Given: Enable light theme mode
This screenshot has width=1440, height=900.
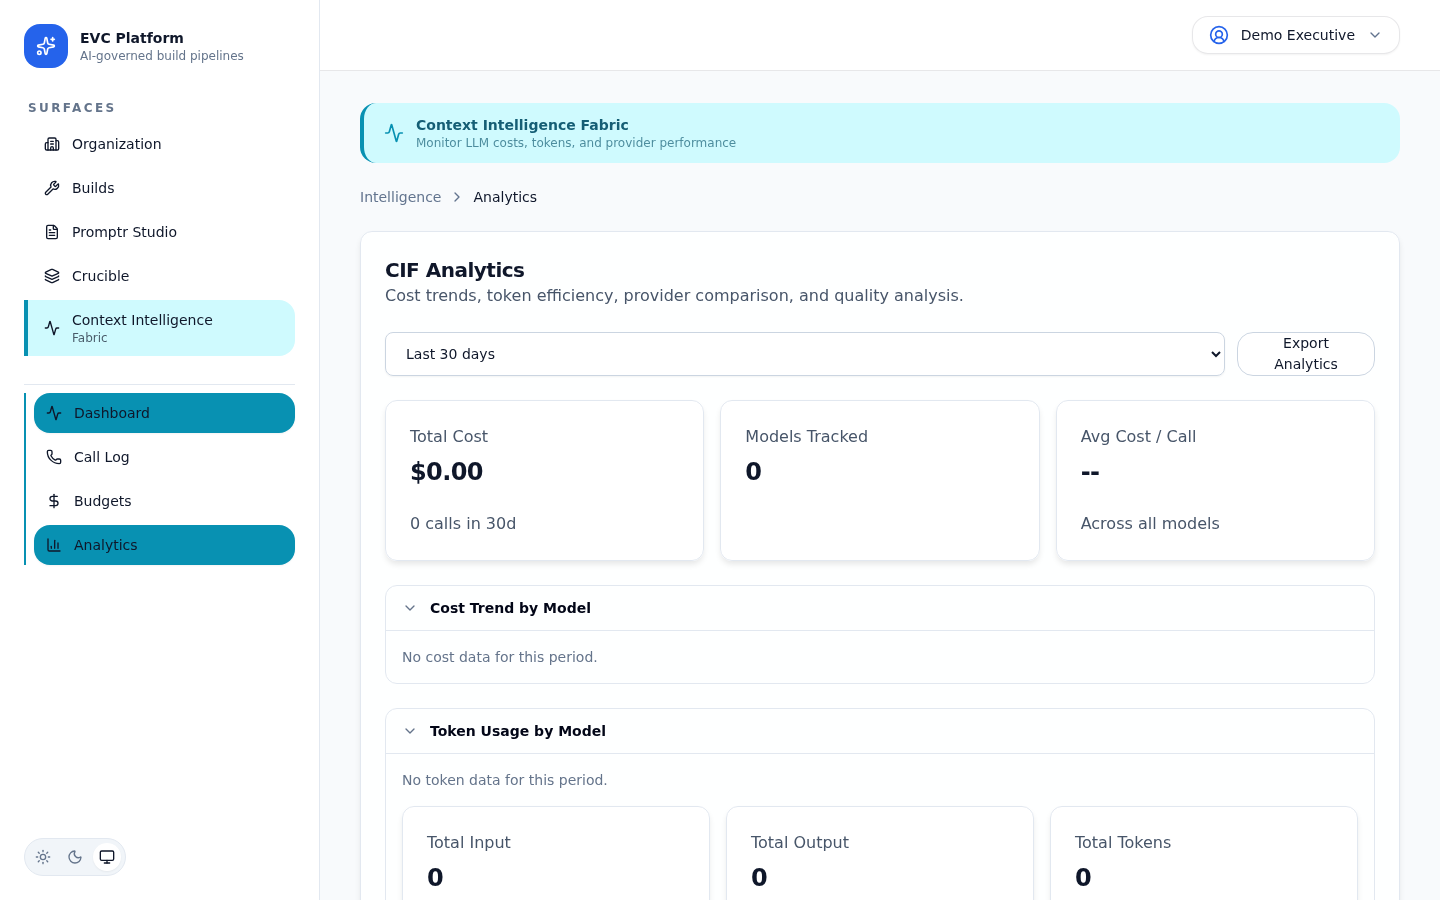Looking at the screenshot, I should tap(43, 857).
